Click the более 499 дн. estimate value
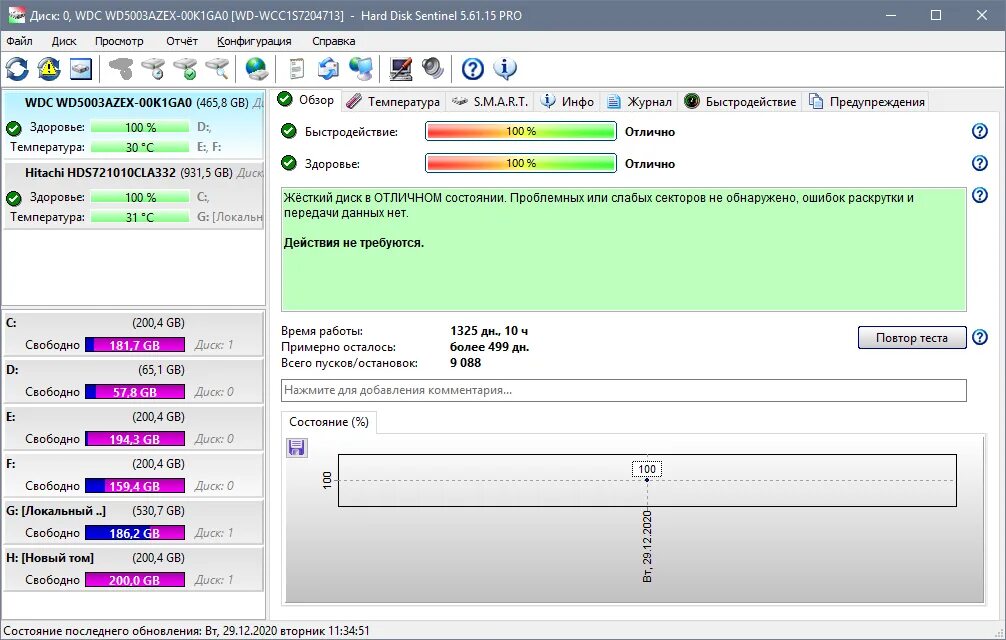 [x=490, y=347]
